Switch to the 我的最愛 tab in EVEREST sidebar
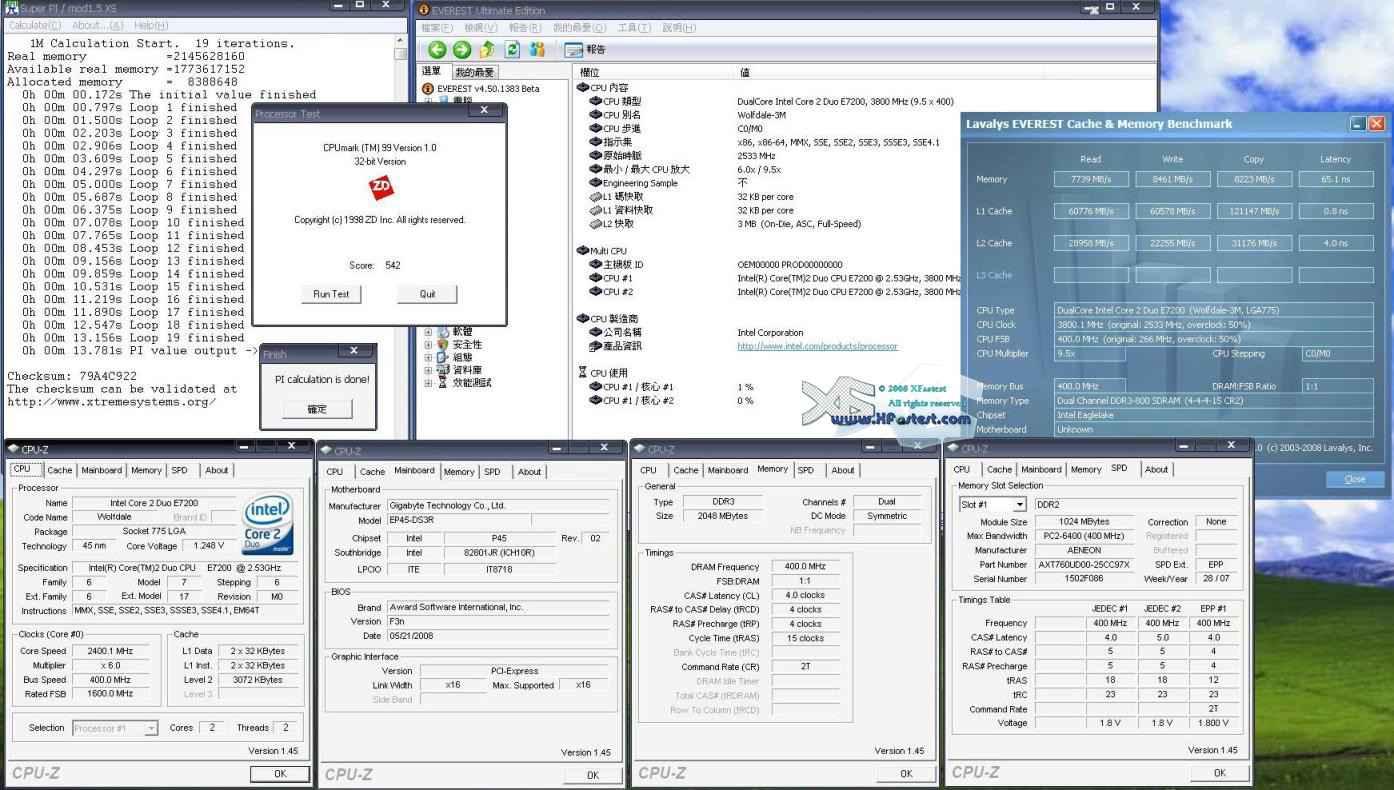Image resolution: width=1394 pixels, height=790 pixels. pos(475,72)
